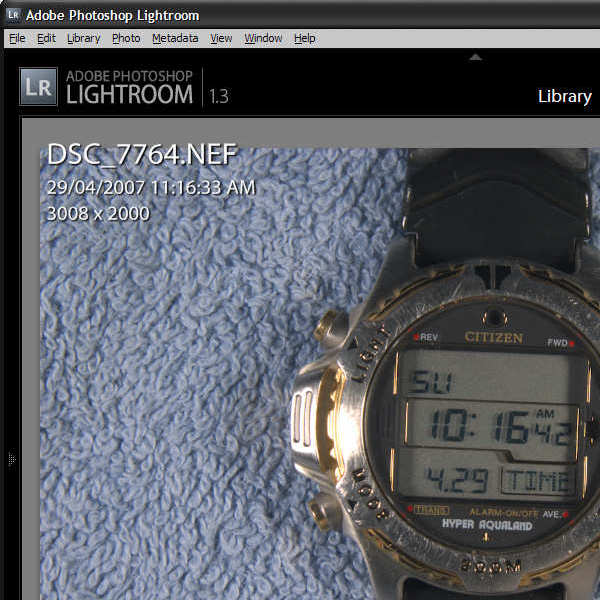
Task: Open the View menu
Action: (x=221, y=38)
